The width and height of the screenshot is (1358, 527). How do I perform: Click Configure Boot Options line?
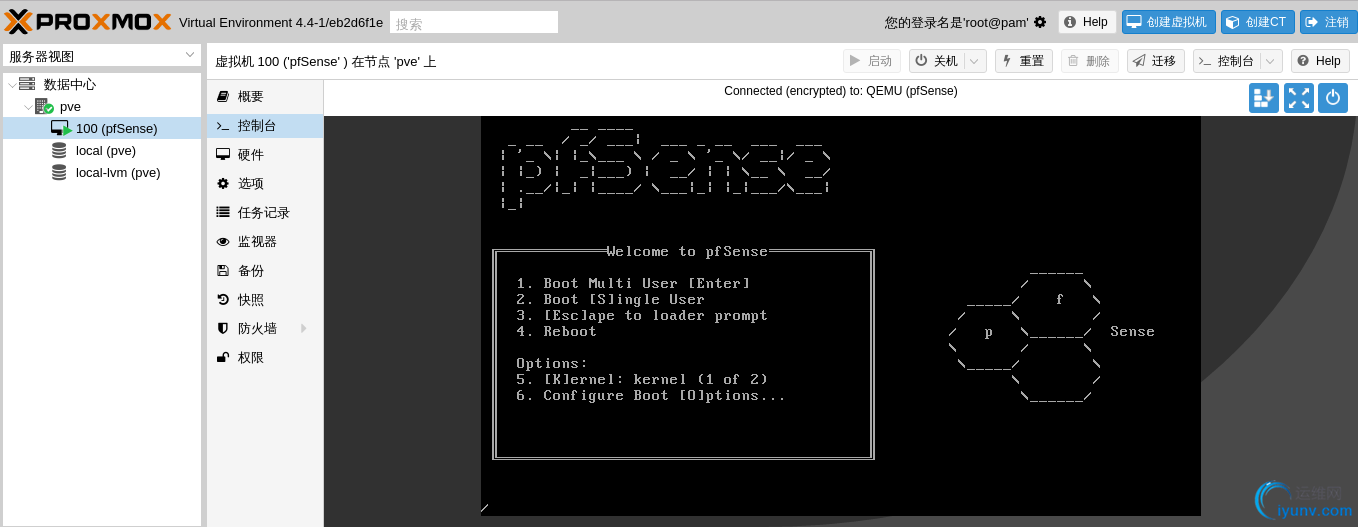click(651, 396)
